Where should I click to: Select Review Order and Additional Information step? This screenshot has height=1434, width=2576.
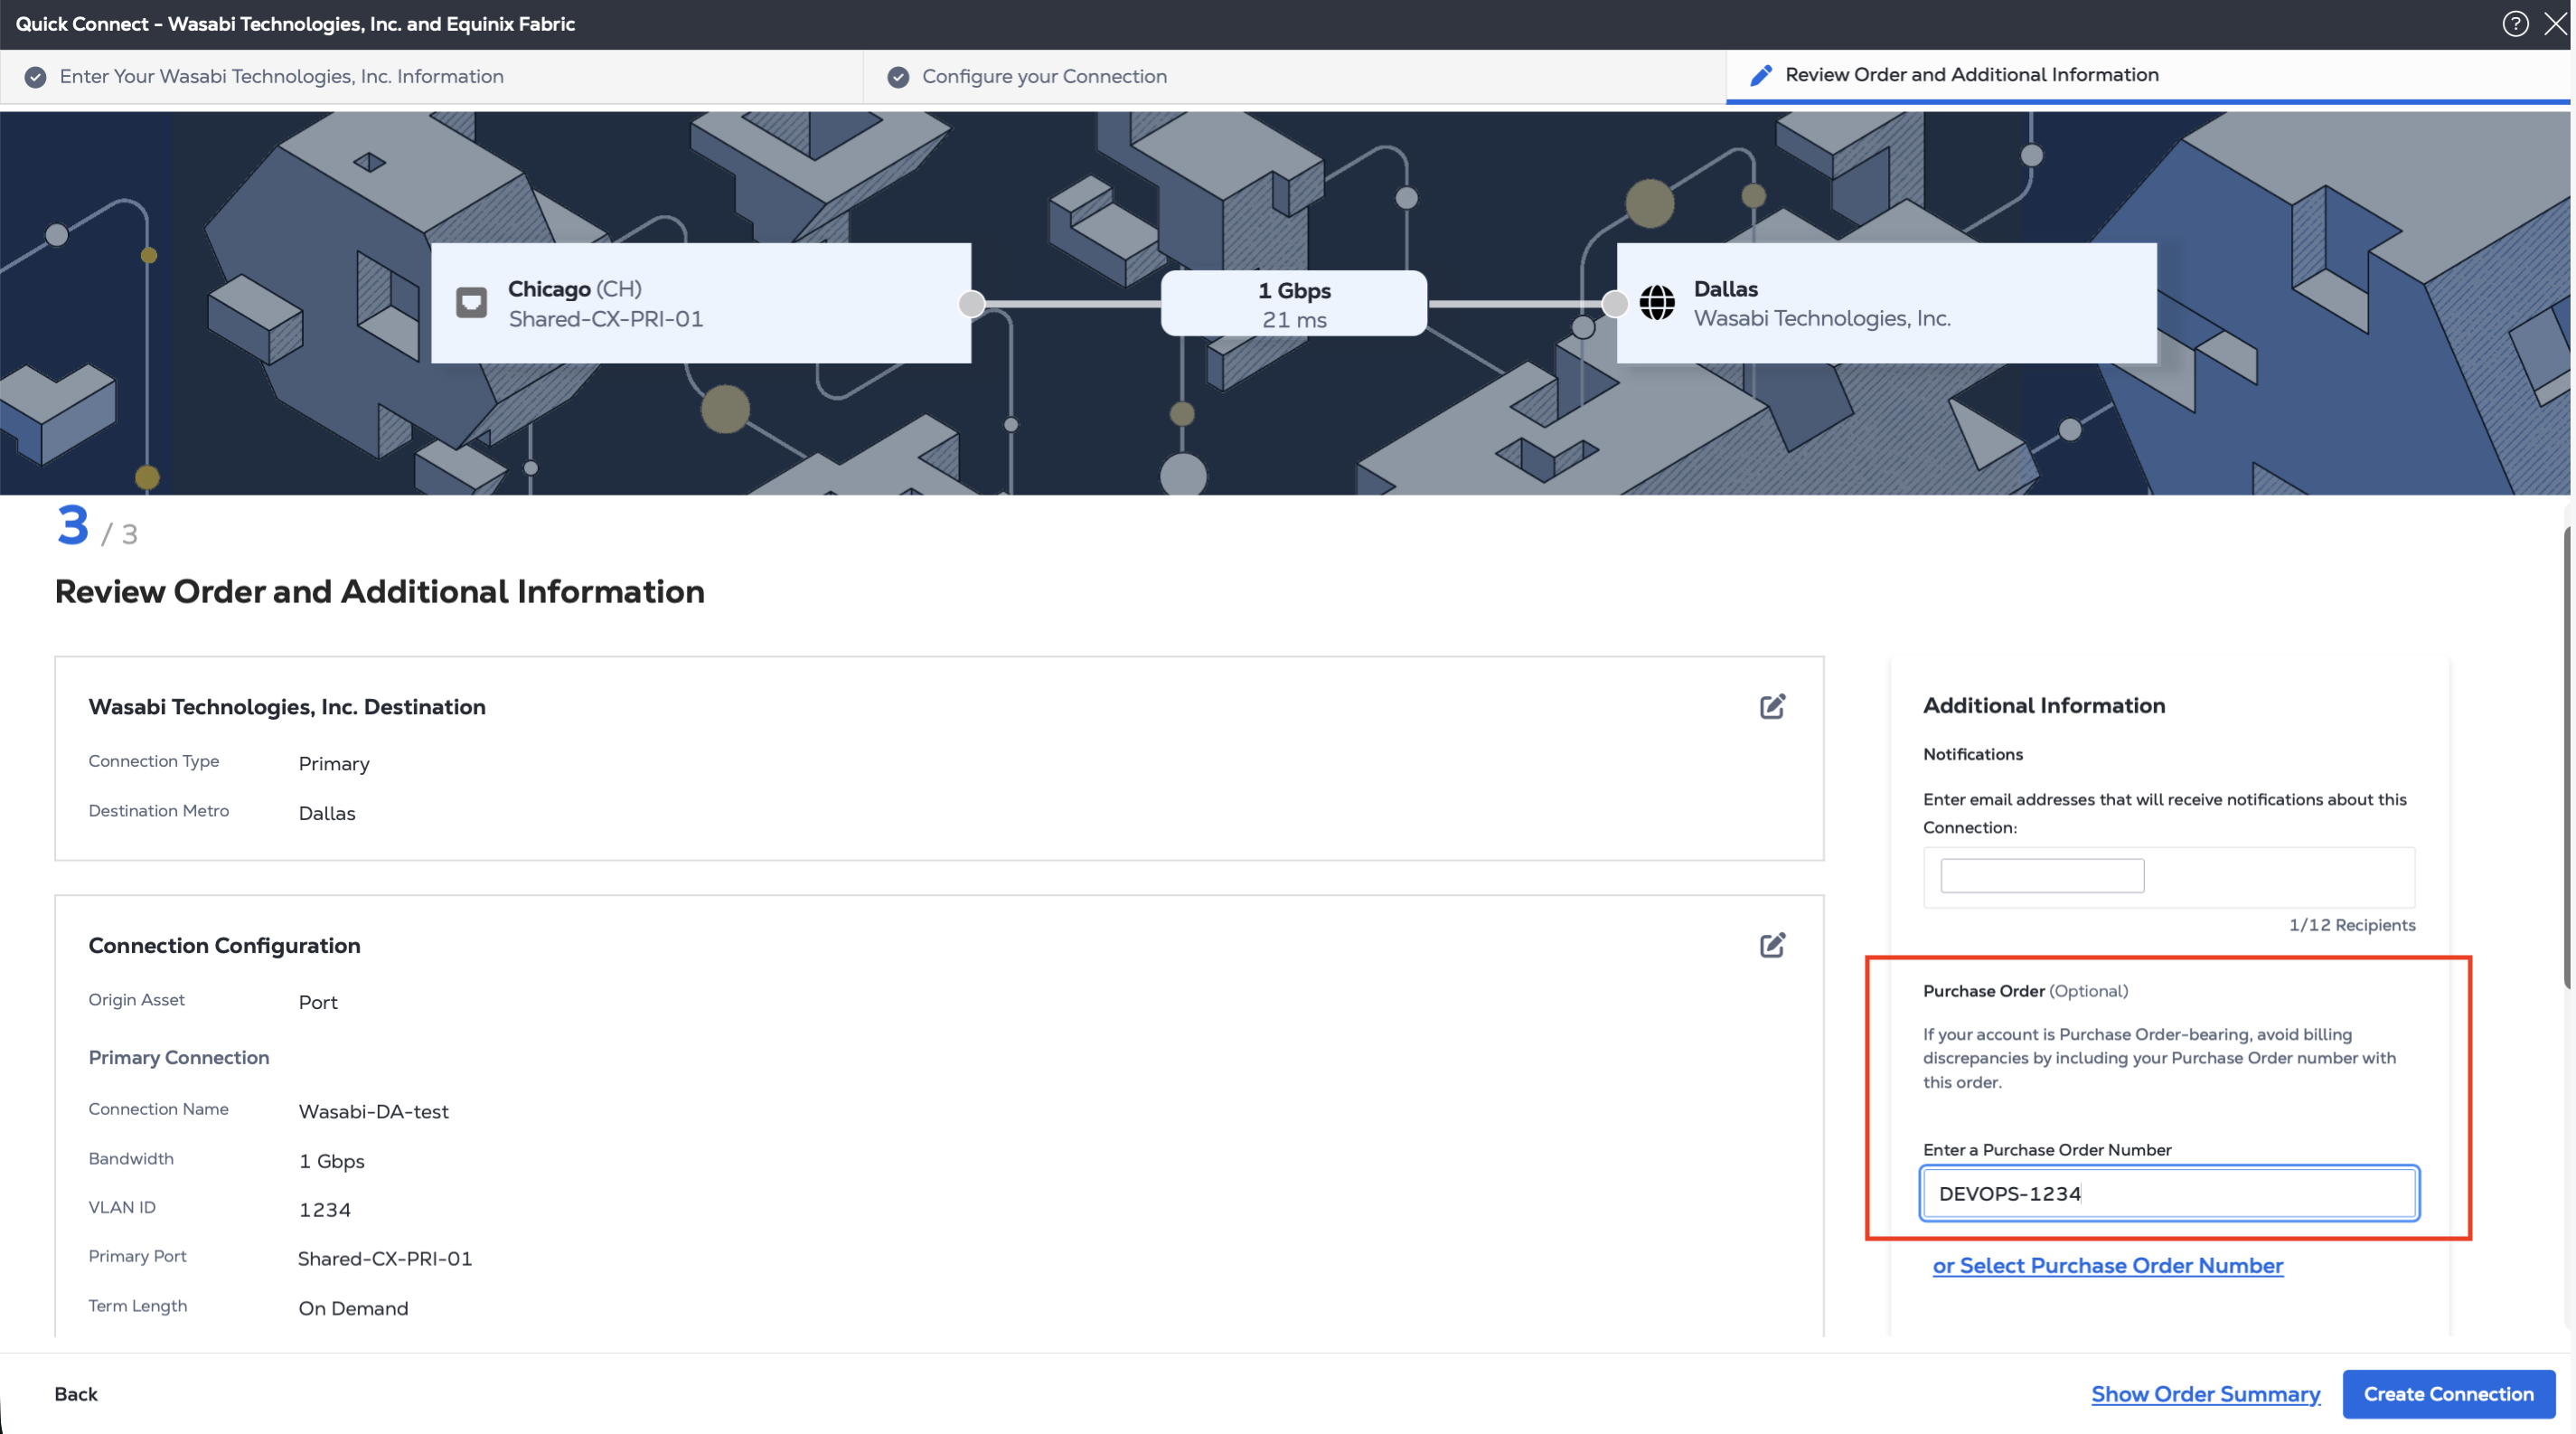[2148, 76]
